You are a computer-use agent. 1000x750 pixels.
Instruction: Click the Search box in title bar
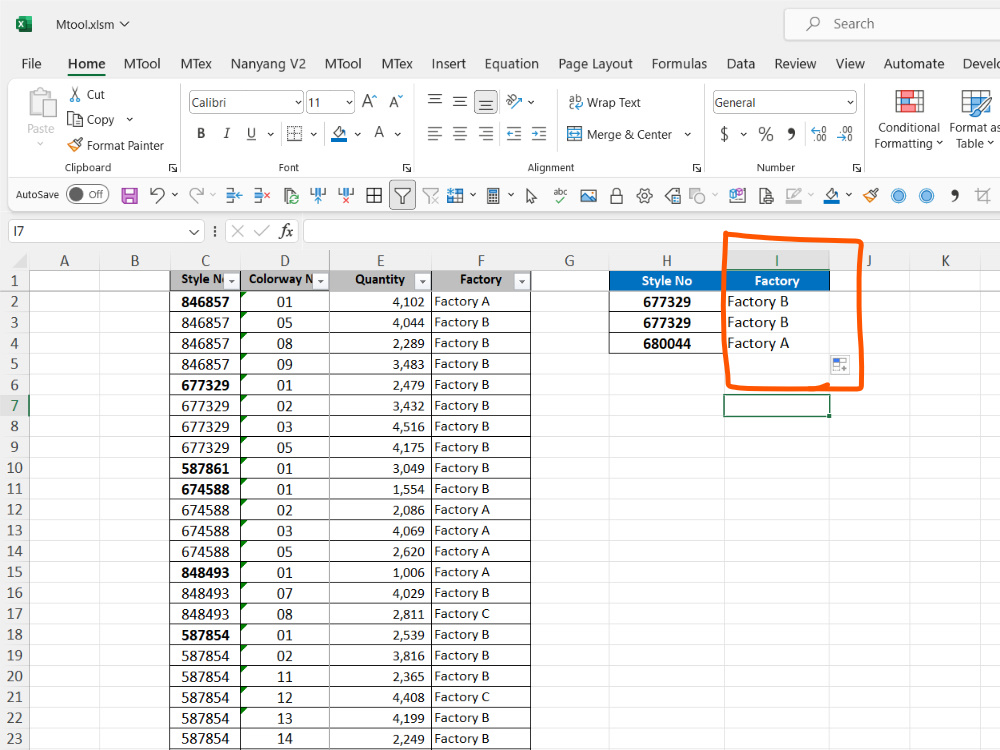893,24
